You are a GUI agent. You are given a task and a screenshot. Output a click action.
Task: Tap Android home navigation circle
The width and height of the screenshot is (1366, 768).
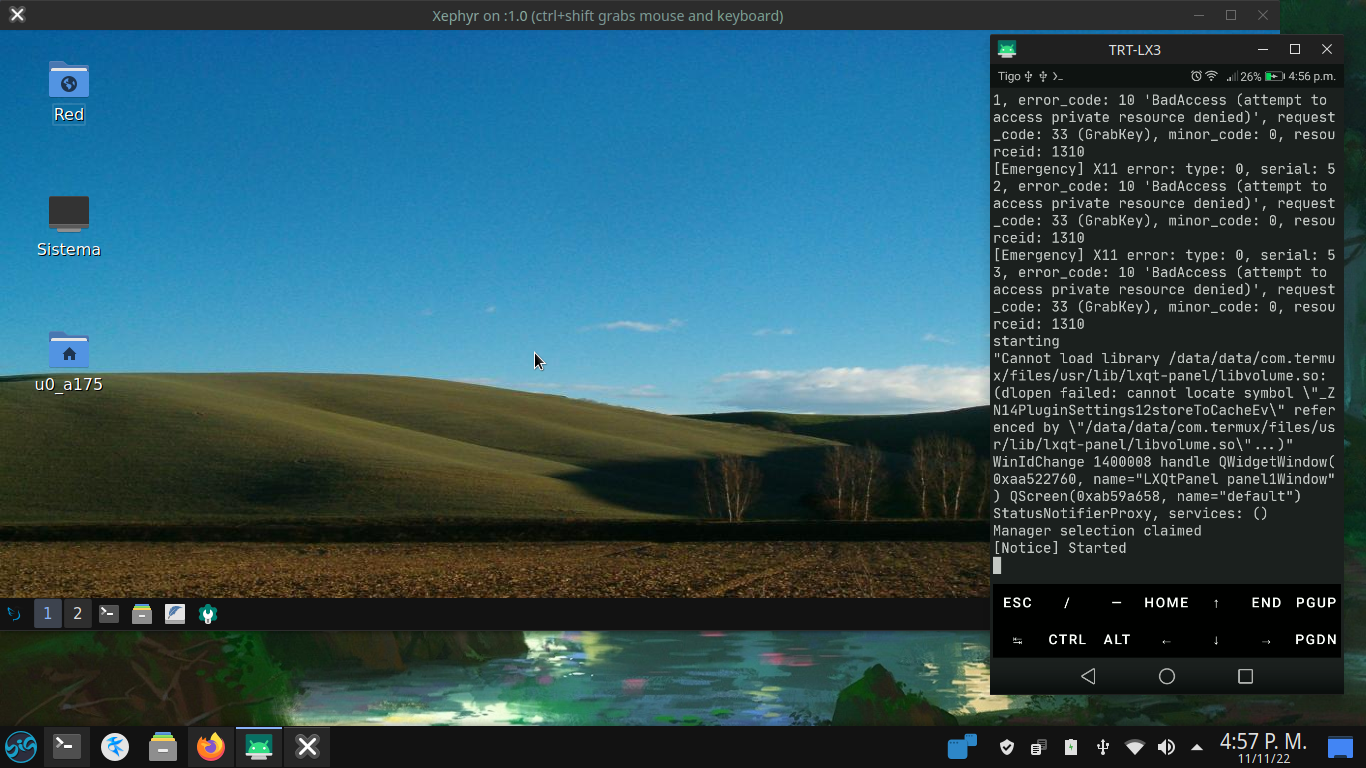click(x=1166, y=677)
